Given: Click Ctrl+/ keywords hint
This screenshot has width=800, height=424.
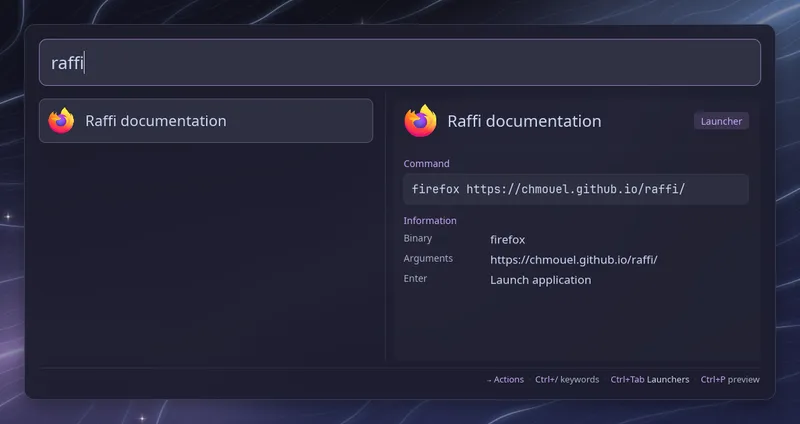Looking at the screenshot, I should [567, 380].
